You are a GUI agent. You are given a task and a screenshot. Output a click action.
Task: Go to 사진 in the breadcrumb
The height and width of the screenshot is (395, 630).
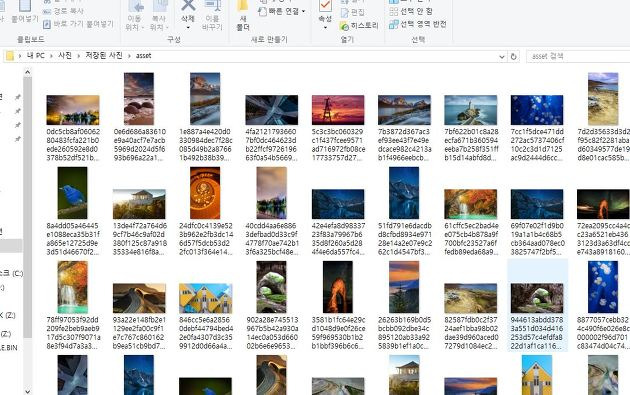[65, 55]
